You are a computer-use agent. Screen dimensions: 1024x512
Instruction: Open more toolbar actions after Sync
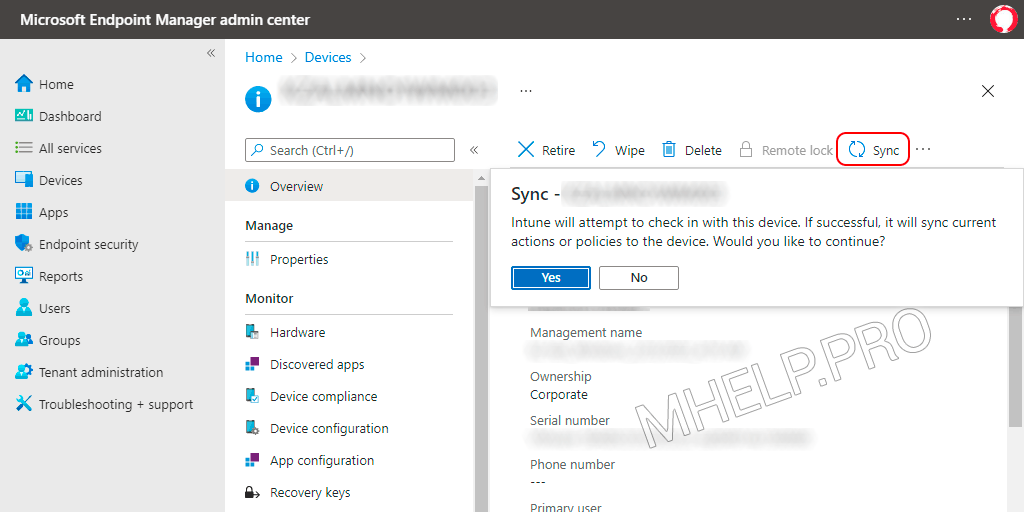(x=923, y=150)
